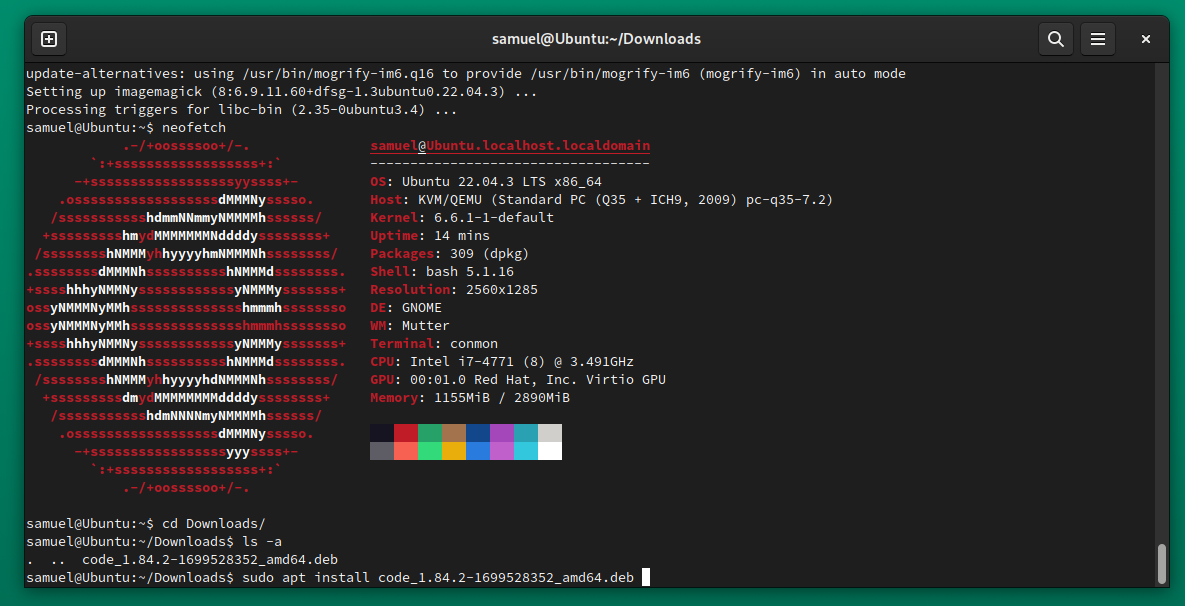Image resolution: width=1185 pixels, height=606 pixels.
Task: Click the yellow color swatch
Action: click(x=454, y=451)
